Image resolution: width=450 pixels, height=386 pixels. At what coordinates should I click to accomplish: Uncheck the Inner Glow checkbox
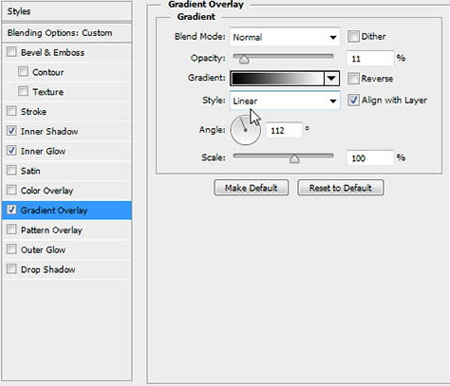[x=12, y=150]
